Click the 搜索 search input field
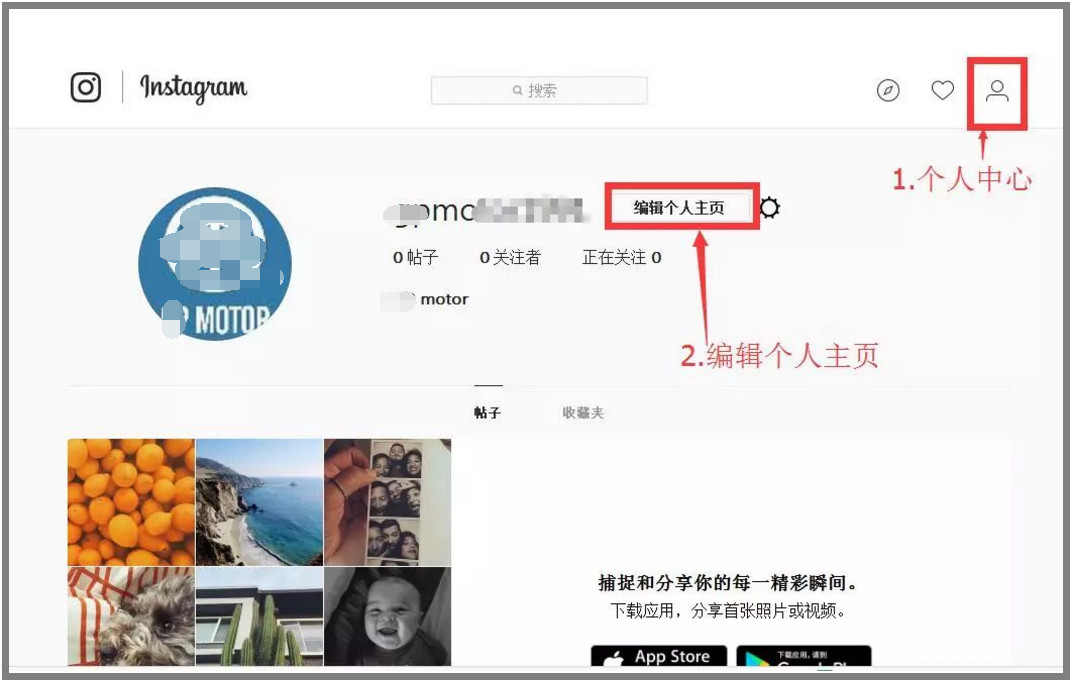This screenshot has width=1075, height=683. point(539,91)
